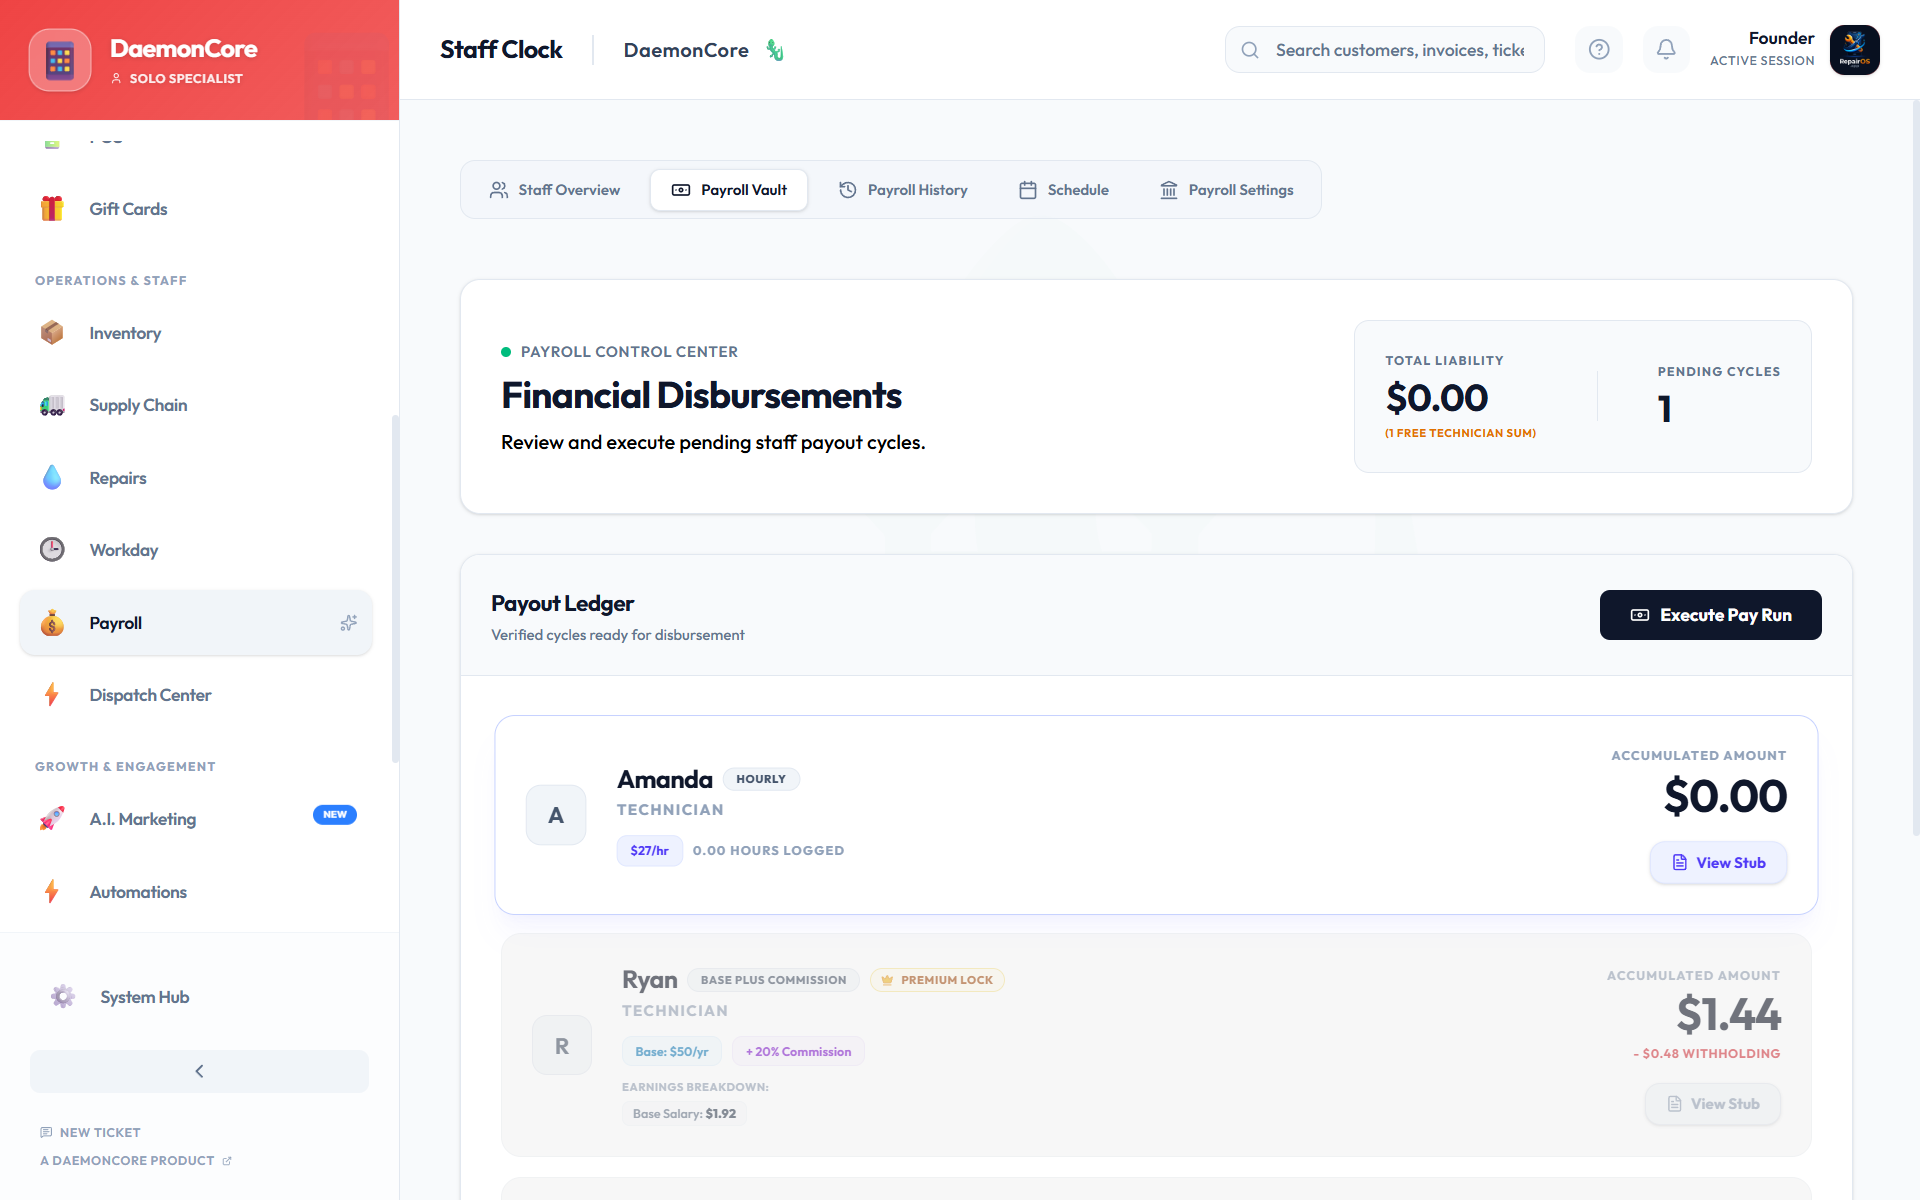Click the Payroll money bag icon
This screenshot has height=1200, width=1920.
click(52, 623)
